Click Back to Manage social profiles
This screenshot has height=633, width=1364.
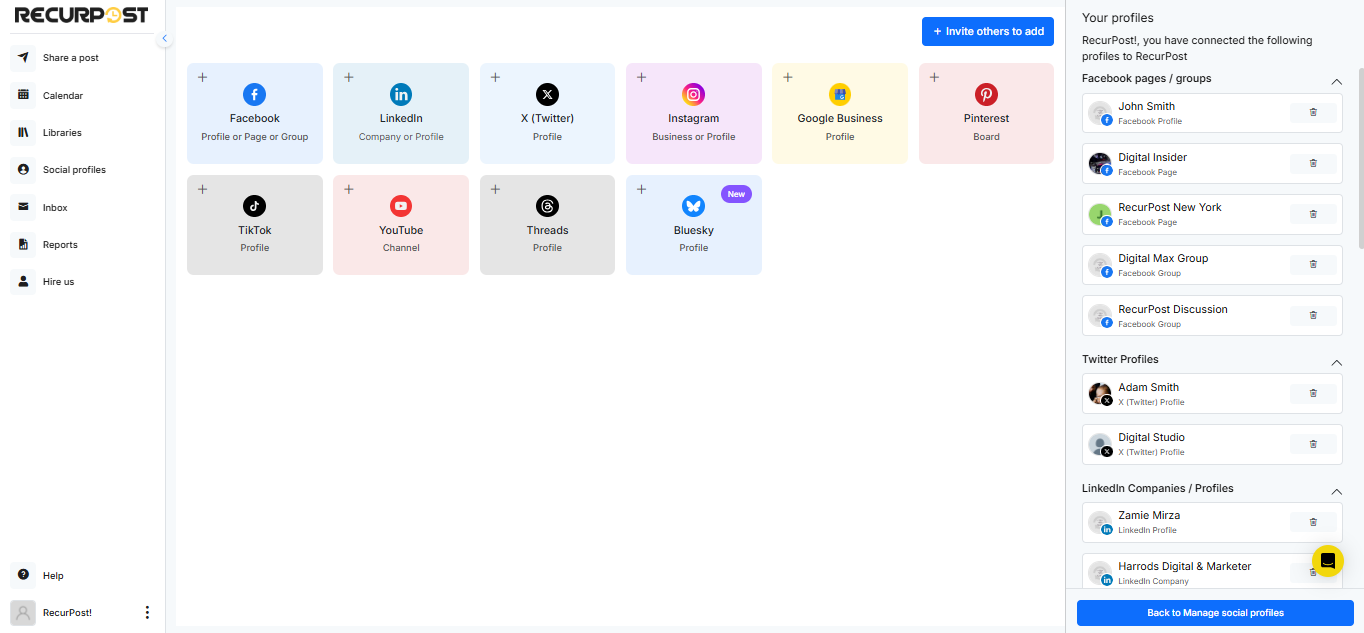point(1215,613)
